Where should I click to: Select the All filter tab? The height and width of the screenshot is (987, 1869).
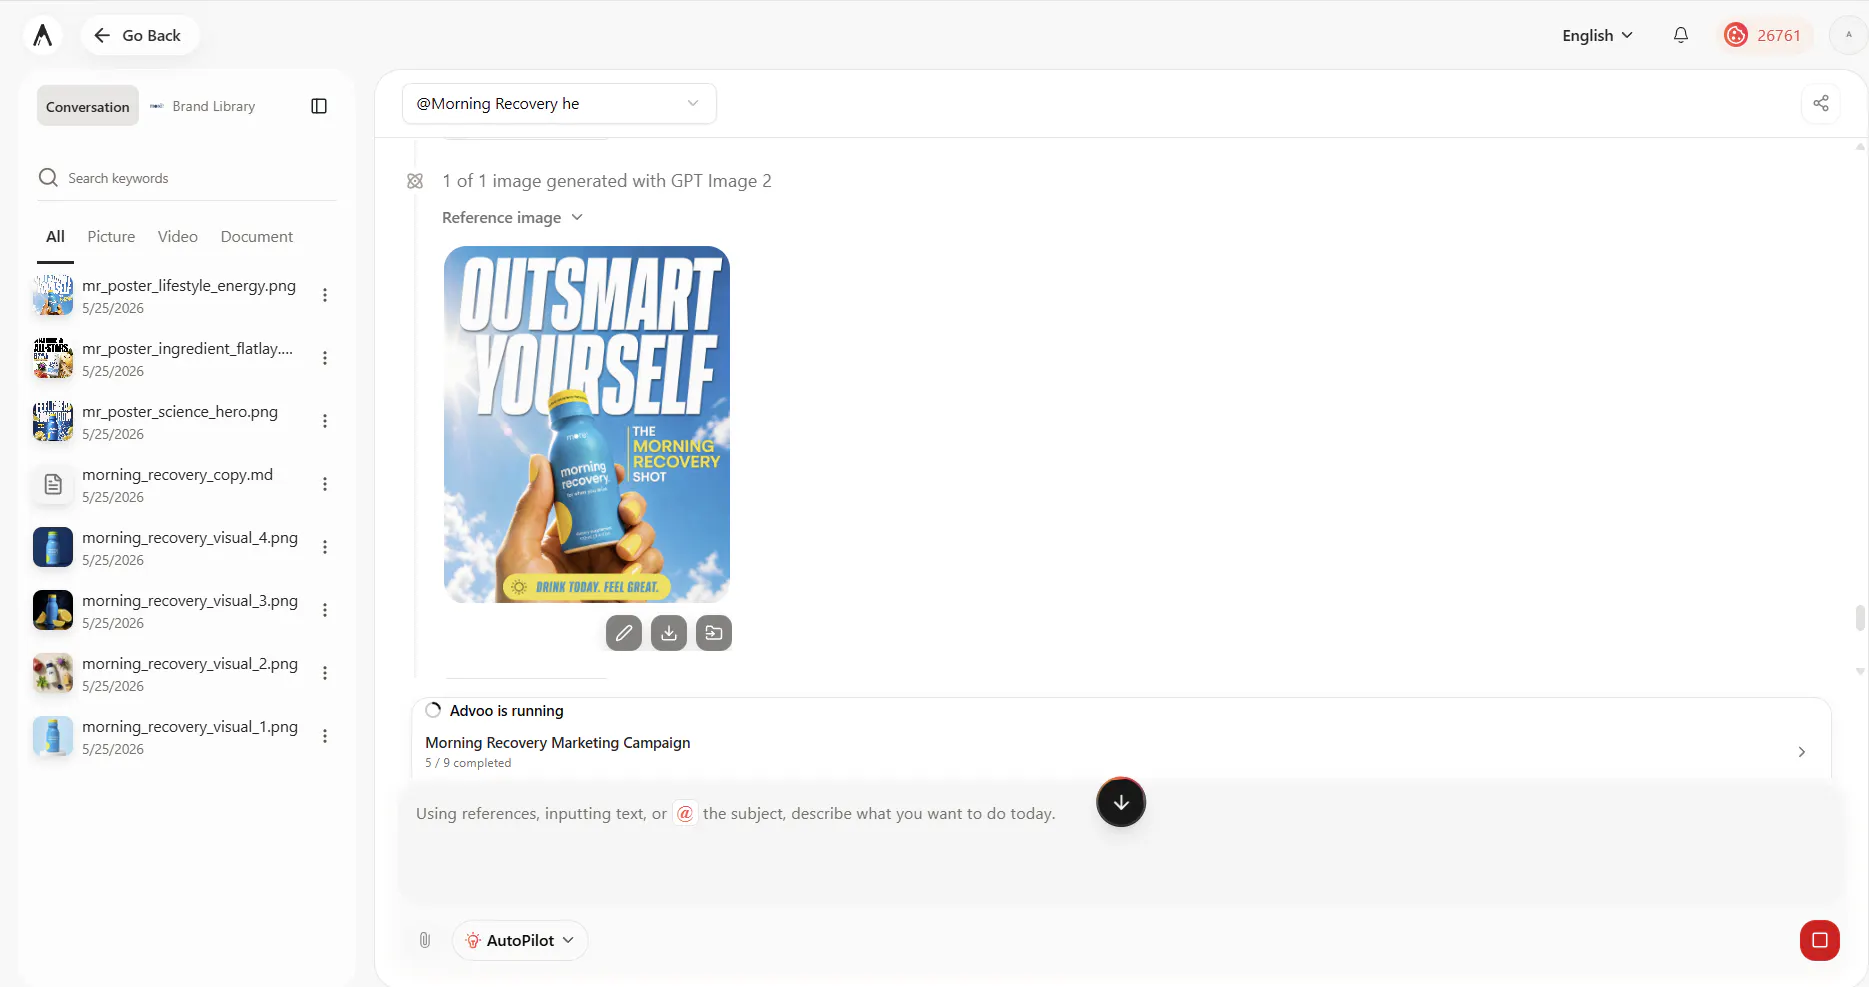55,237
